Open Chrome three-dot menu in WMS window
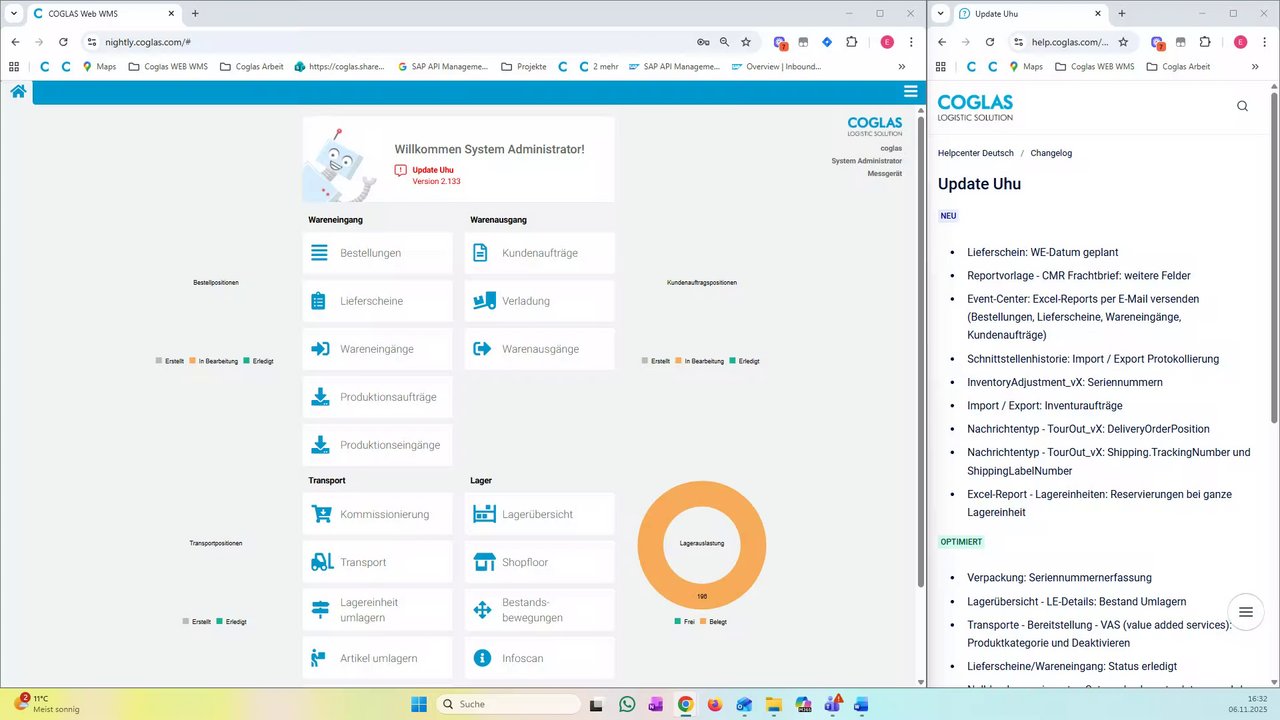The height and width of the screenshot is (720, 1280). (x=911, y=42)
